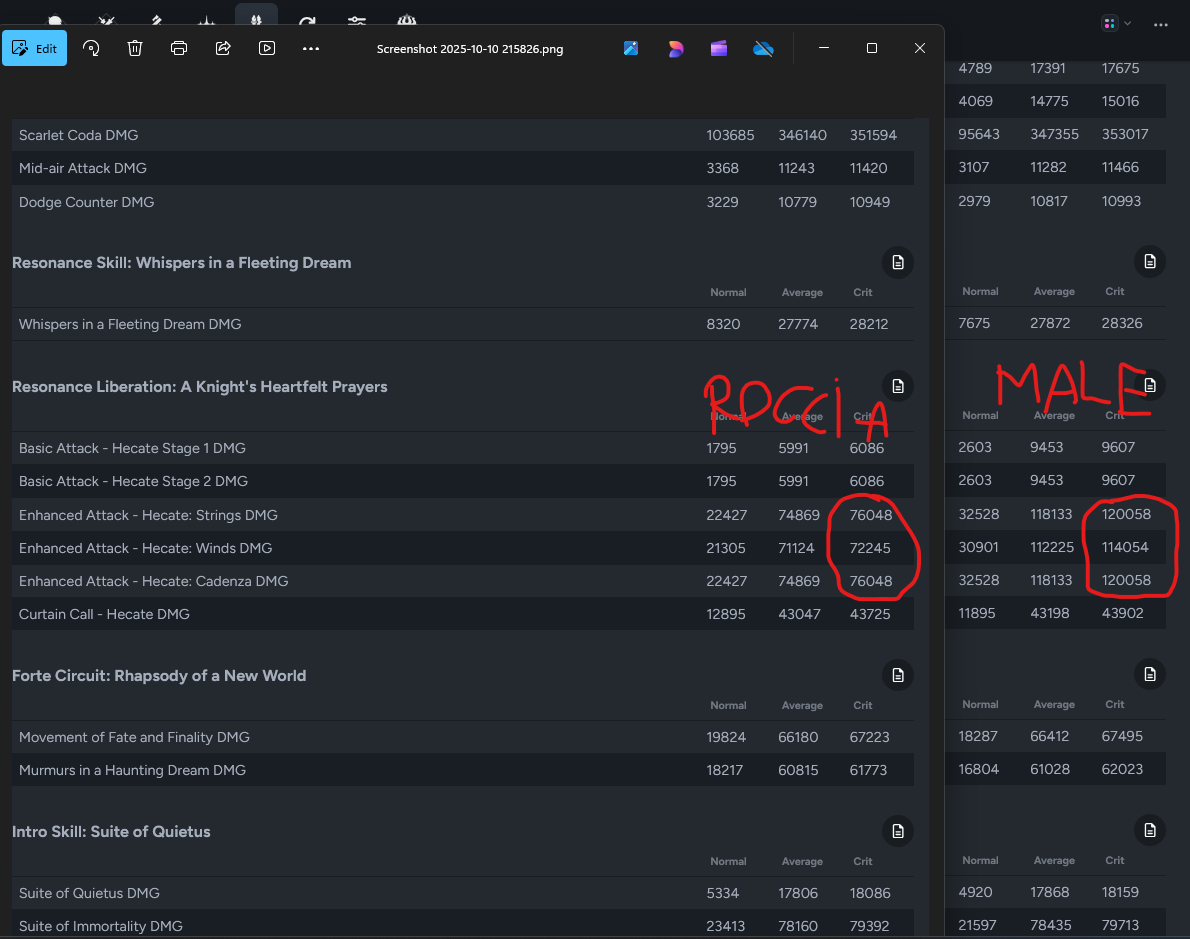Share the screenshot file
The width and height of the screenshot is (1190, 939).
click(223, 48)
